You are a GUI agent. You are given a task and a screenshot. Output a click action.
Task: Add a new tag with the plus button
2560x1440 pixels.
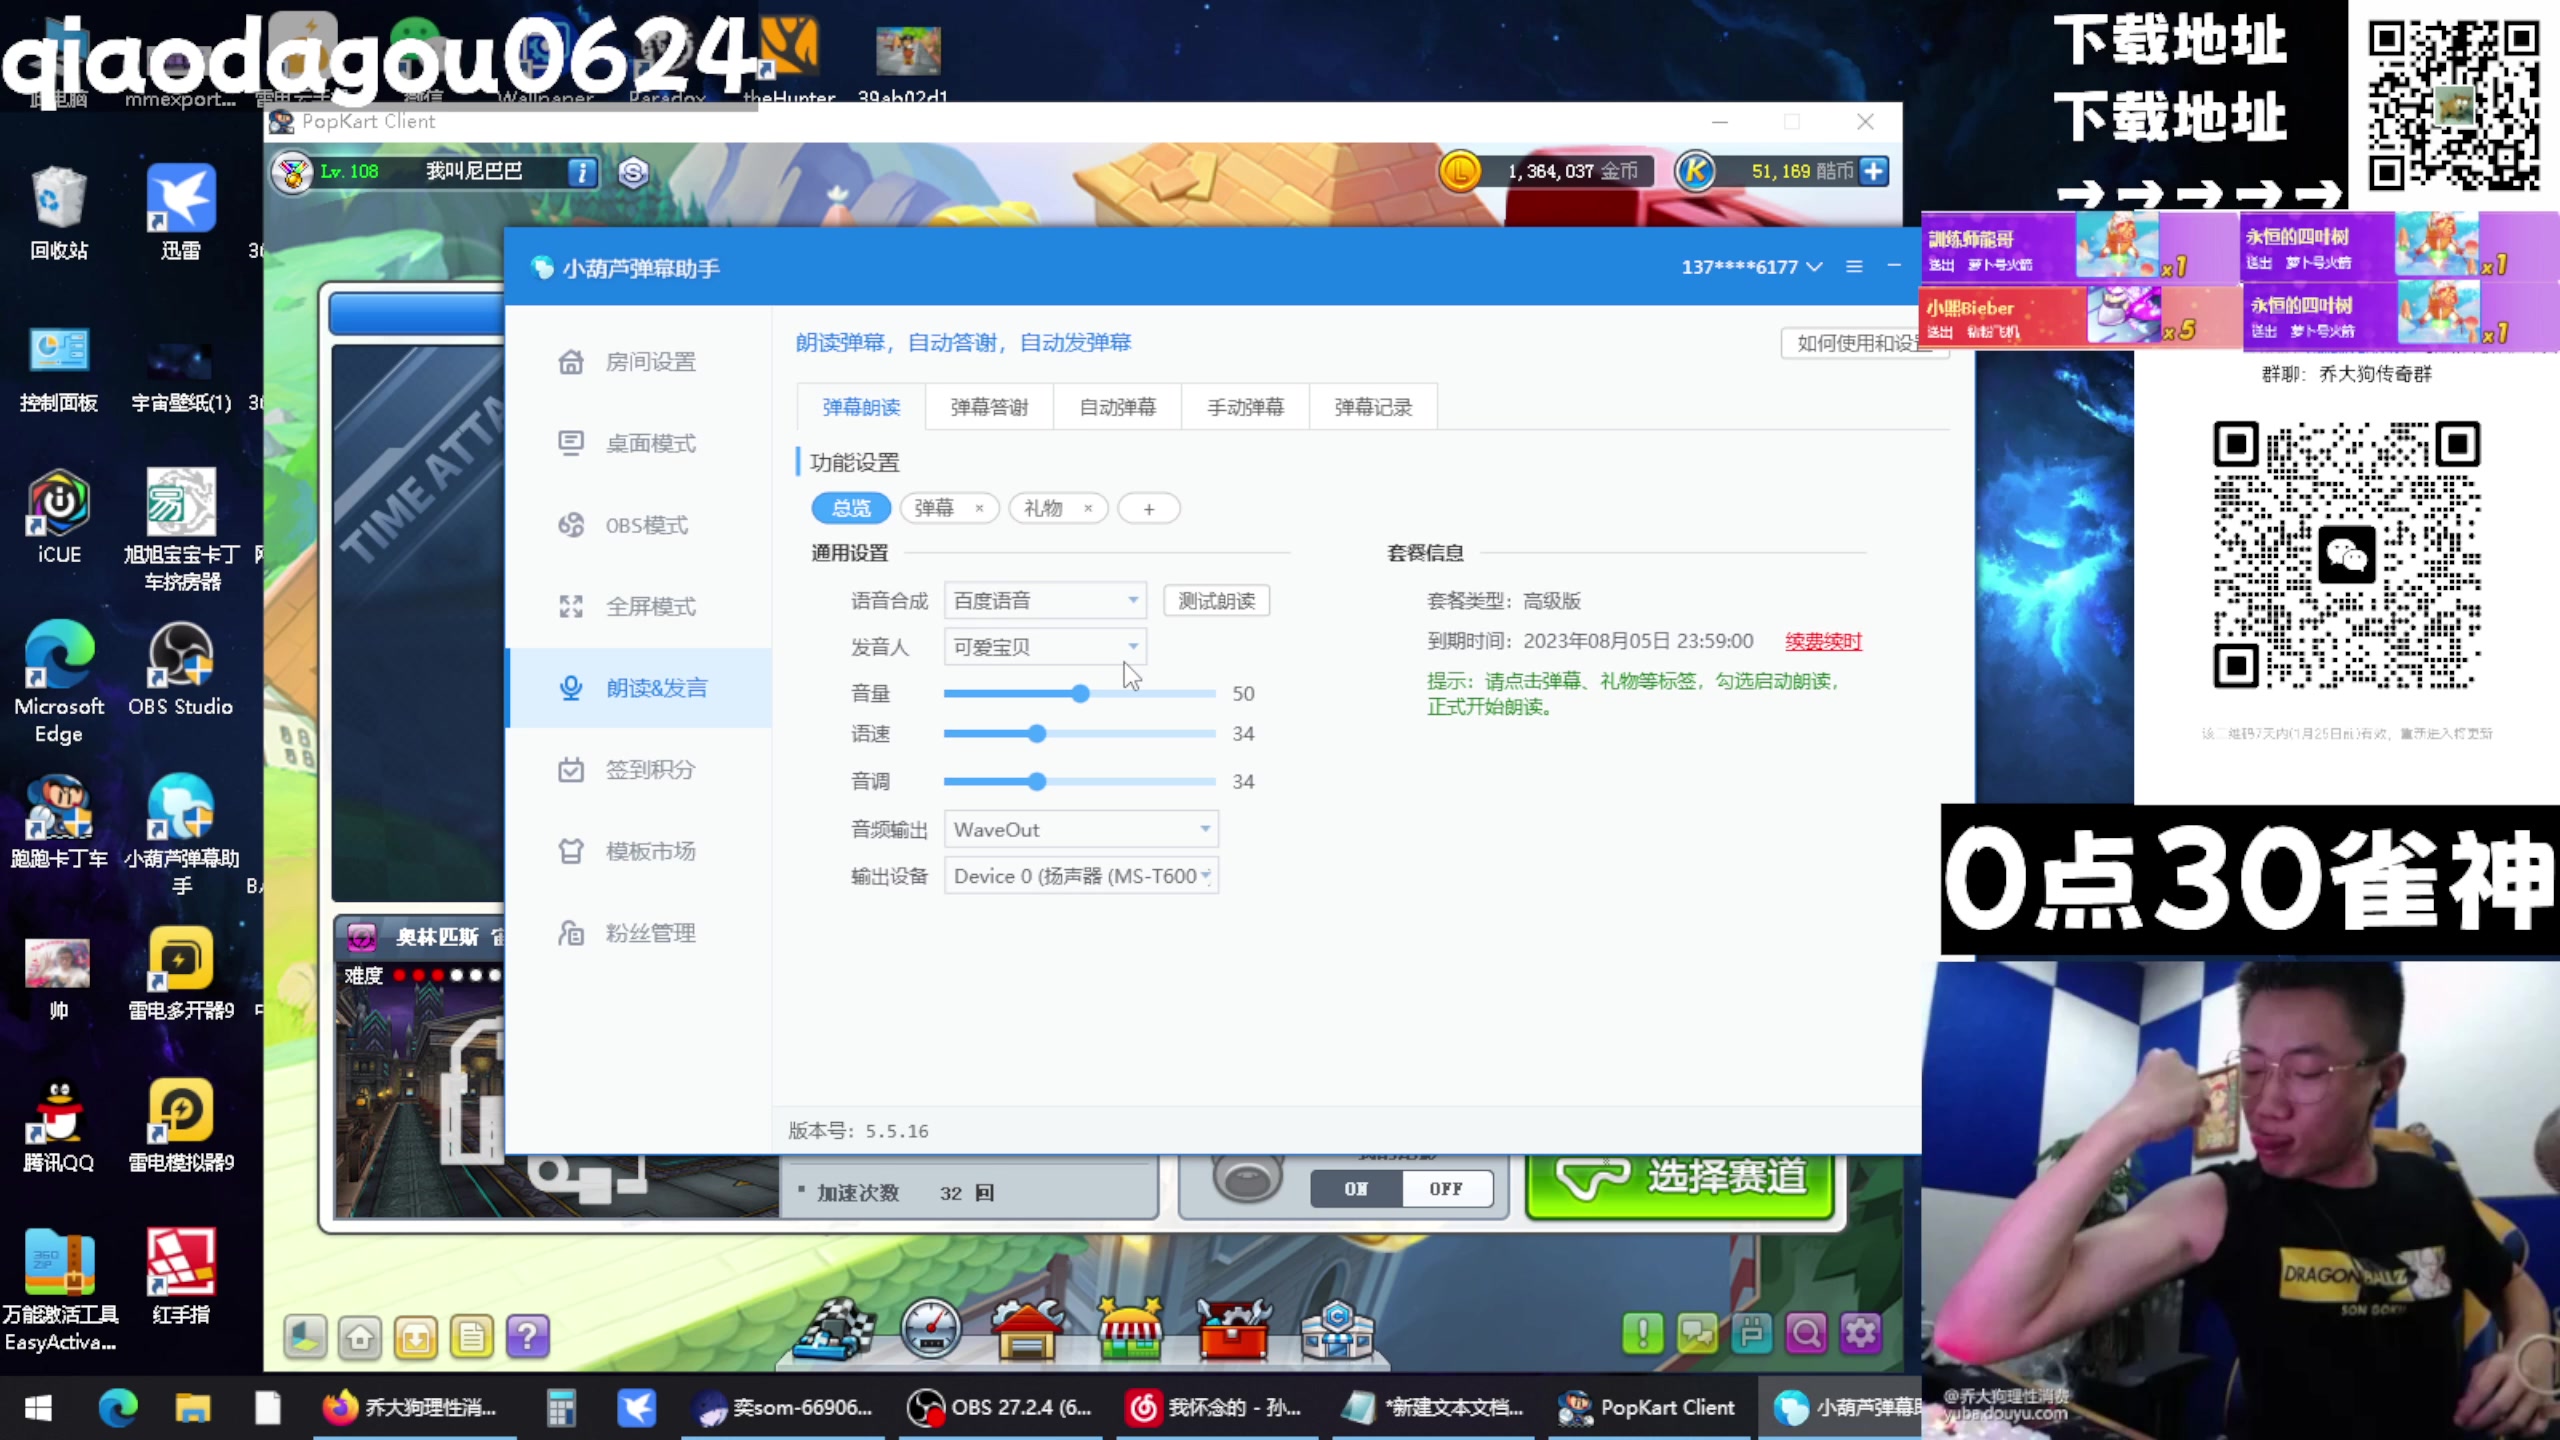click(1149, 509)
